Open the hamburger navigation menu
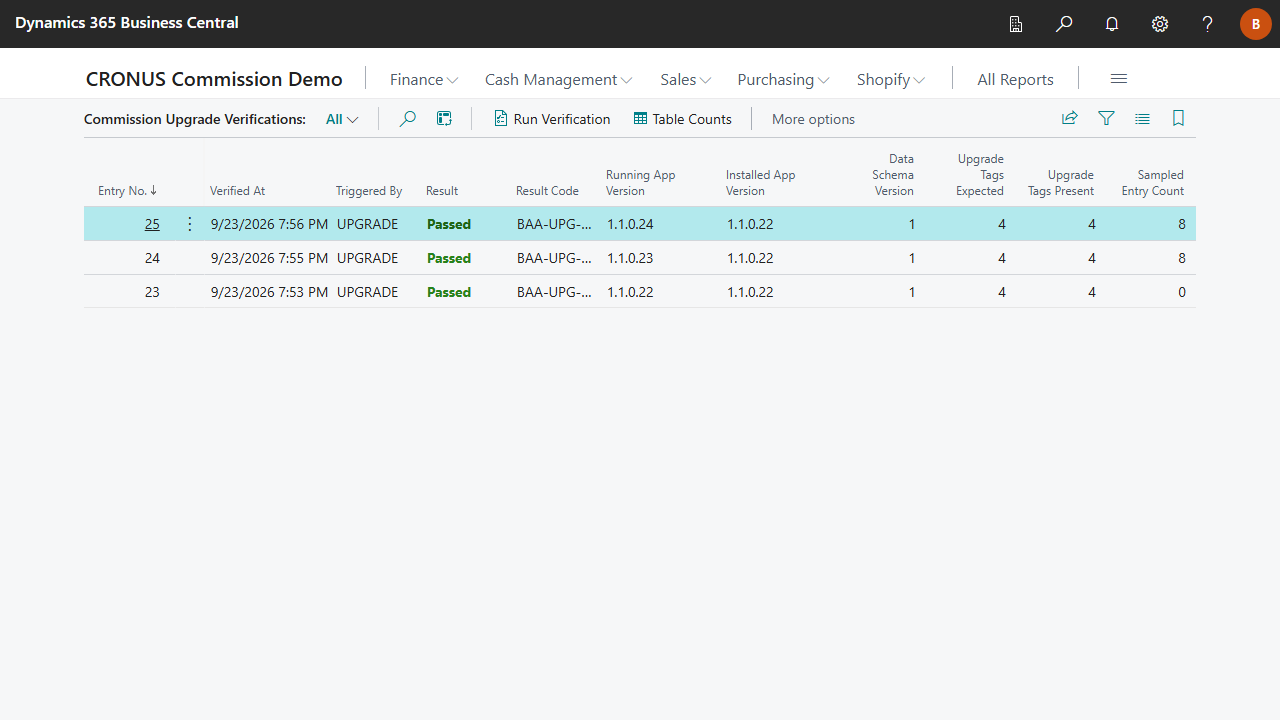 (1119, 79)
